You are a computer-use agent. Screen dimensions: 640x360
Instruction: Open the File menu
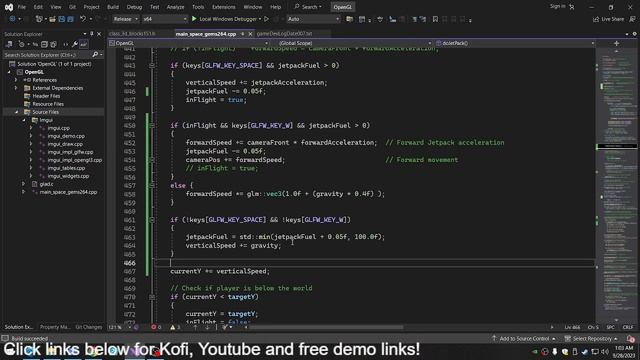tap(22, 7)
